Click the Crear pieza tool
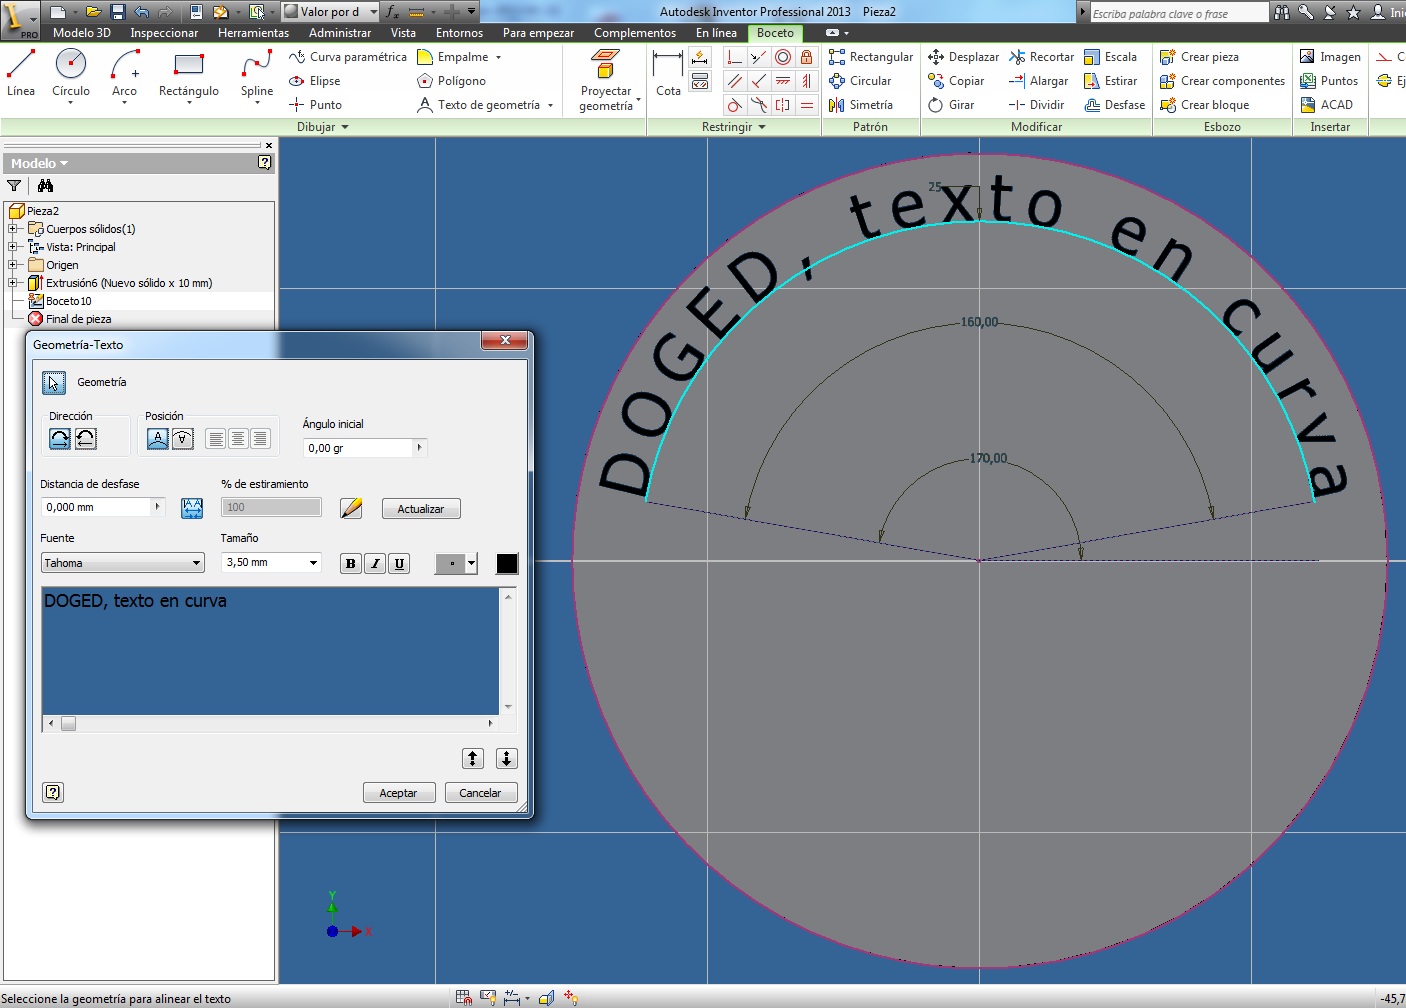 pos(1199,57)
